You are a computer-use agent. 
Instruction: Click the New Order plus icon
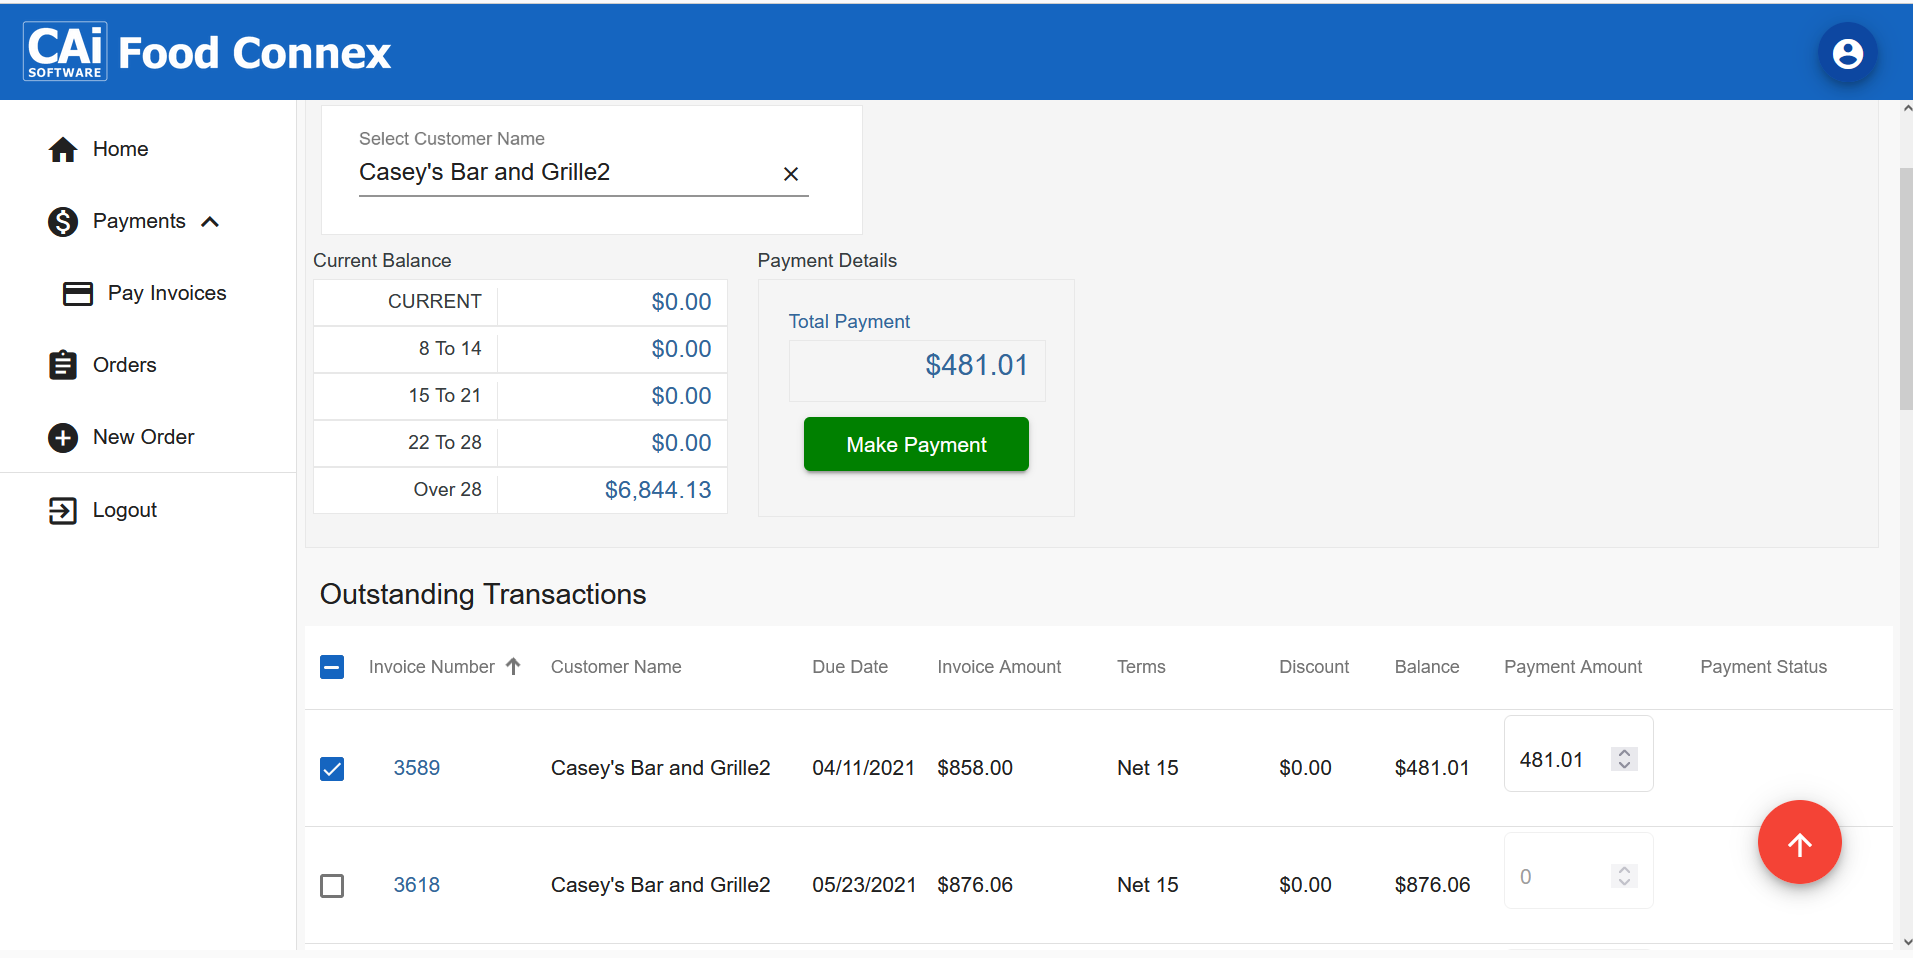tap(63, 438)
